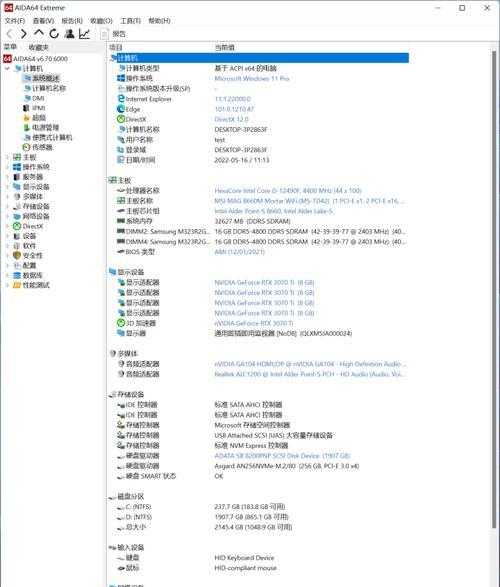
Task: Click the 3D 加速器 row icon
Action: click(x=121, y=323)
